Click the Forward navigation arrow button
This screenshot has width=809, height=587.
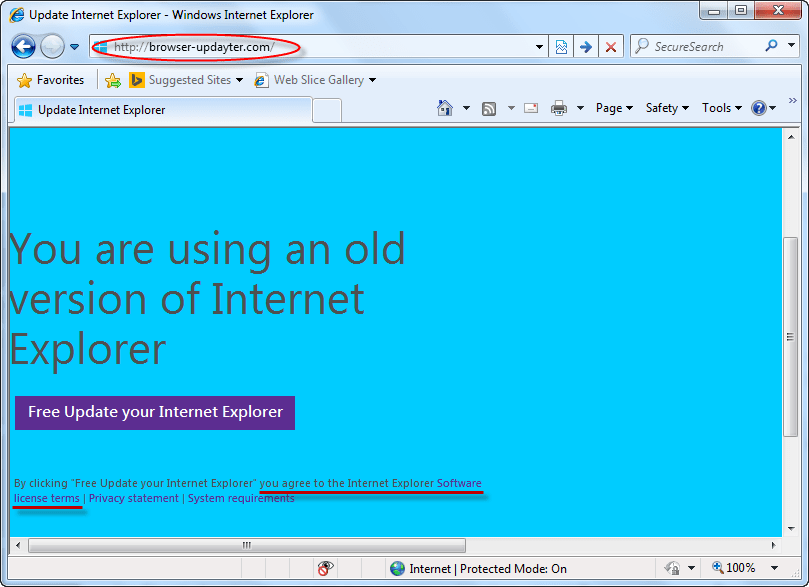[52, 47]
